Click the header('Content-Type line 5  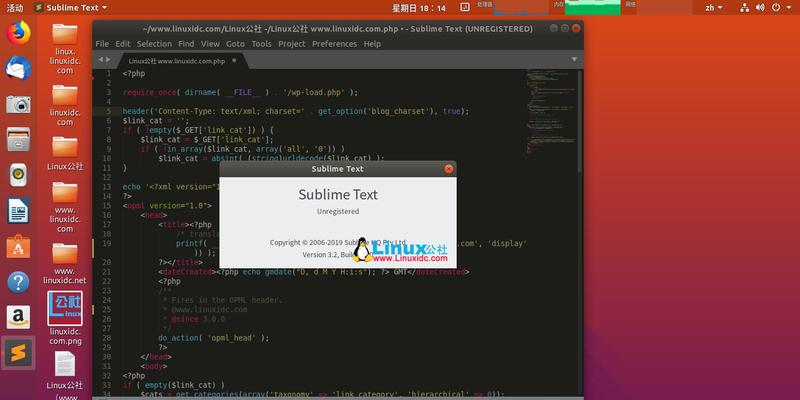point(295,111)
